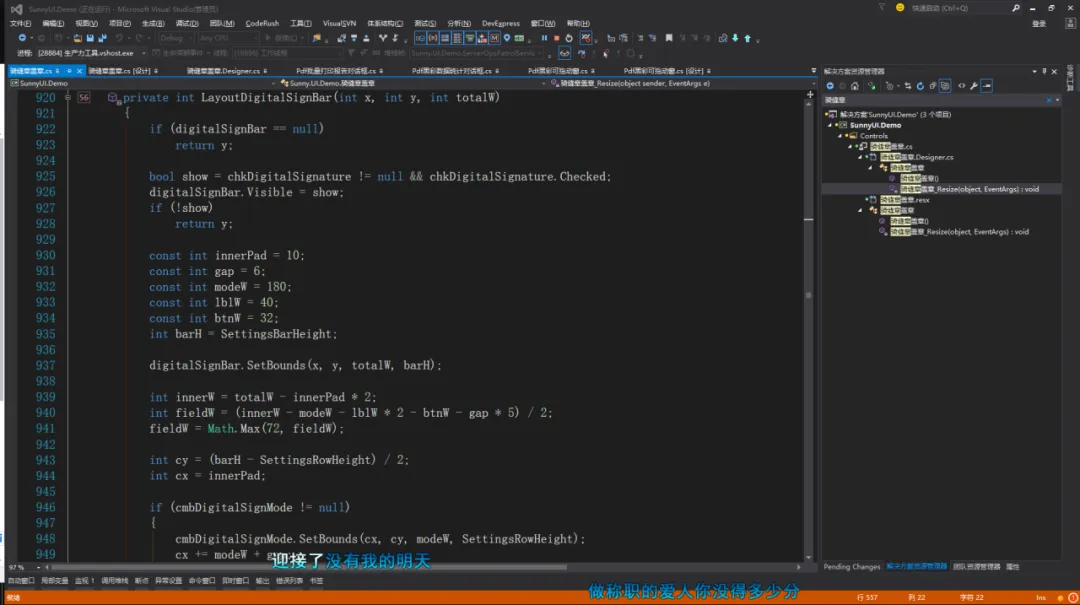The image size is (1080, 605).
Task: Click the bookmark toggle icon in toolbar
Action: pos(669,38)
